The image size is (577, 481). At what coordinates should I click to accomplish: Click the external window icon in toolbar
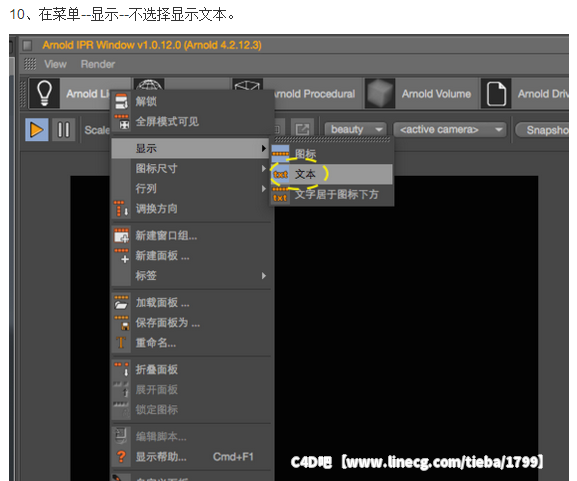tap(302, 130)
